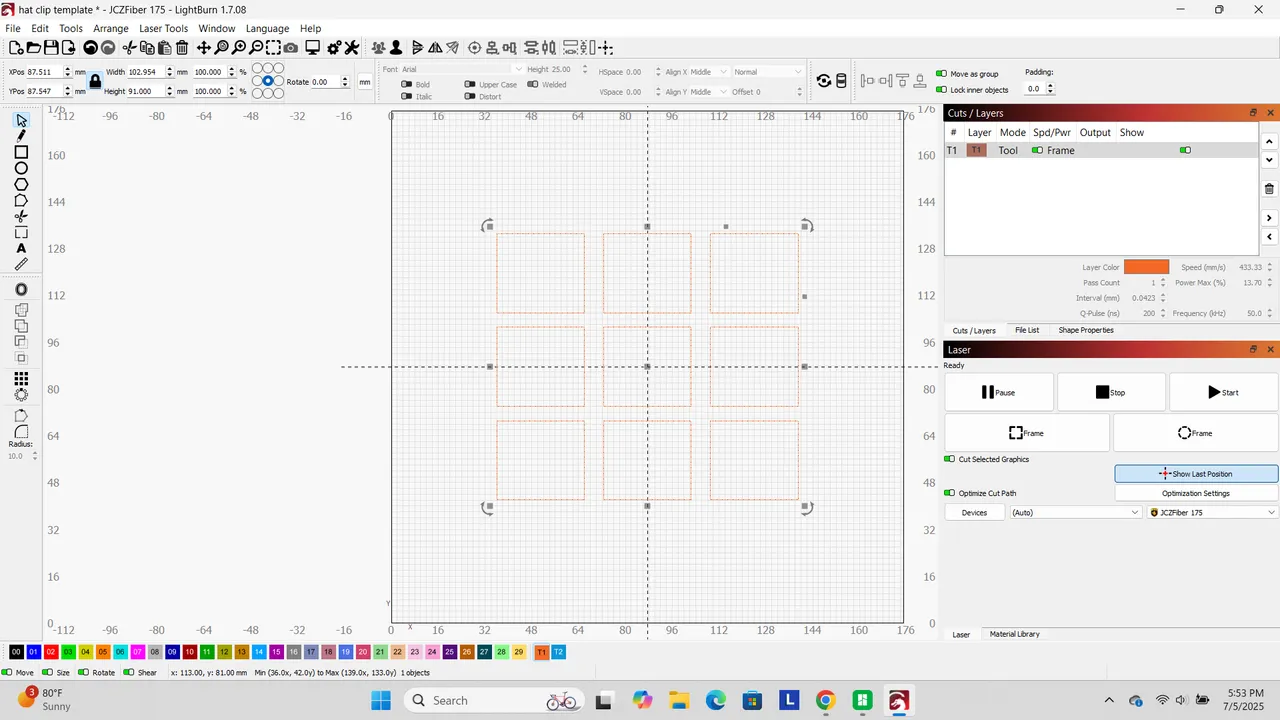The height and width of the screenshot is (720, 1280).
Task: Switch to the Material Library tab
Action: click(x=1015, y=634)
